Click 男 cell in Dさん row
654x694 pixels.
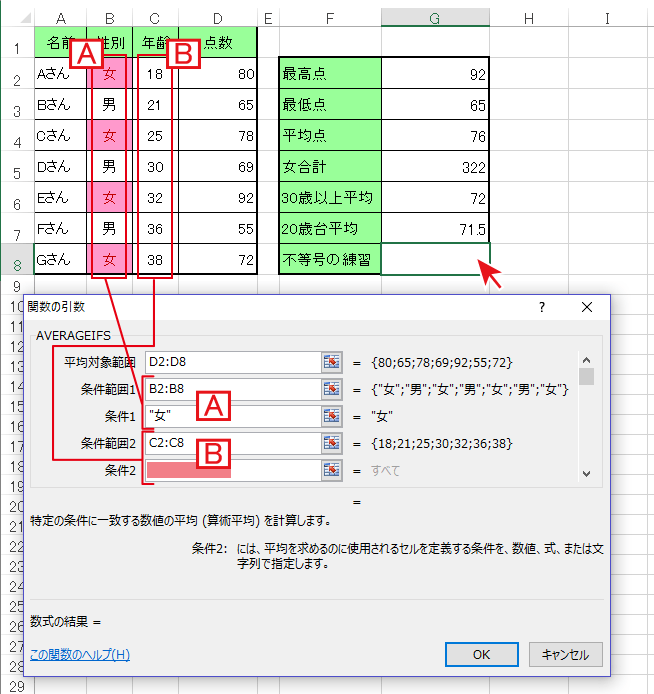[109, 166]
